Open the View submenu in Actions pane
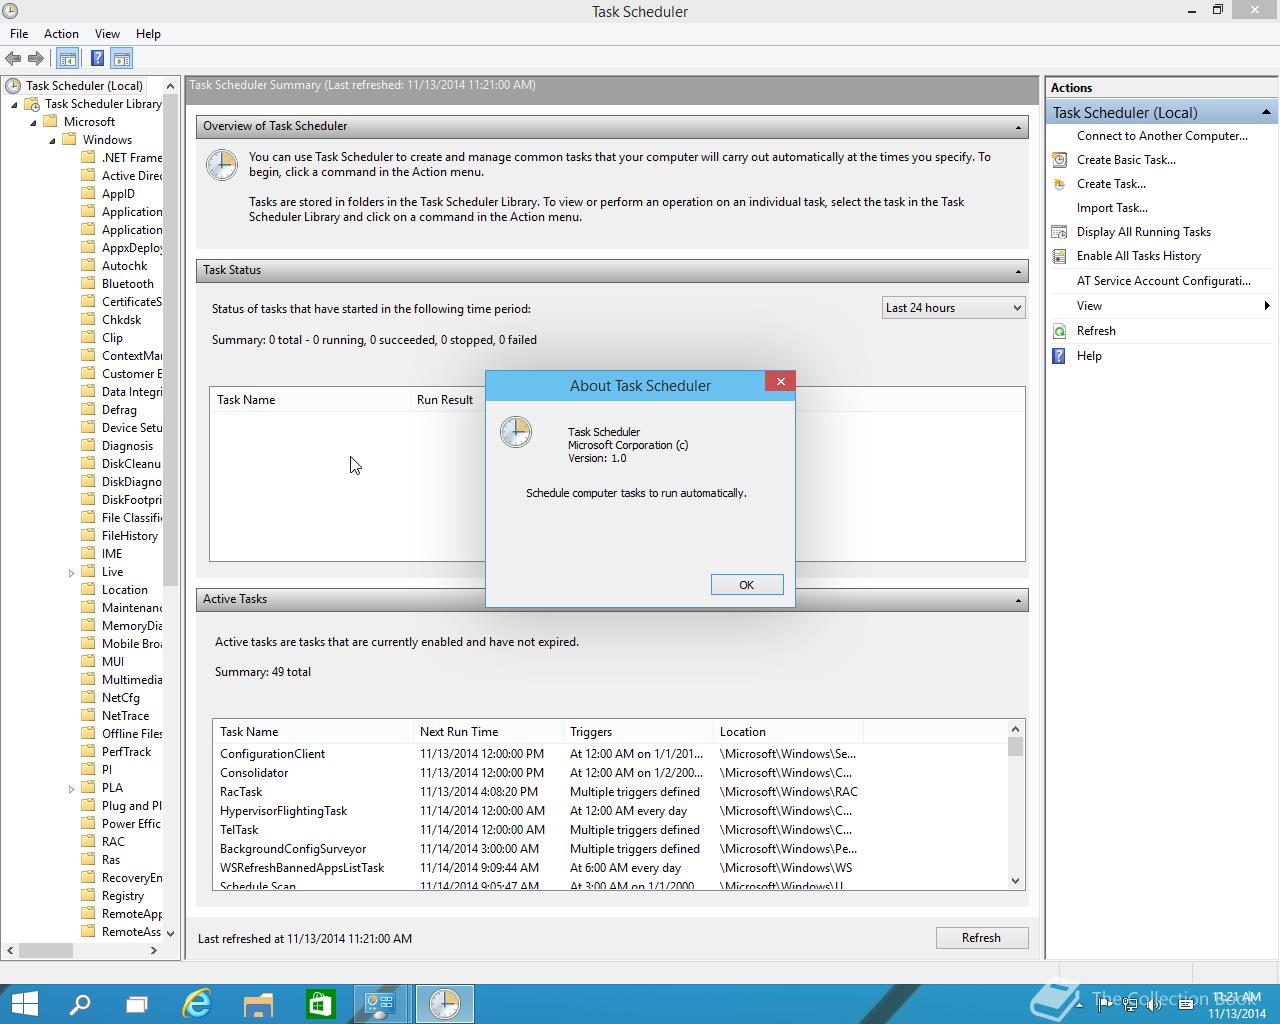The image size is (1280, 1024). pos(1162,306)
